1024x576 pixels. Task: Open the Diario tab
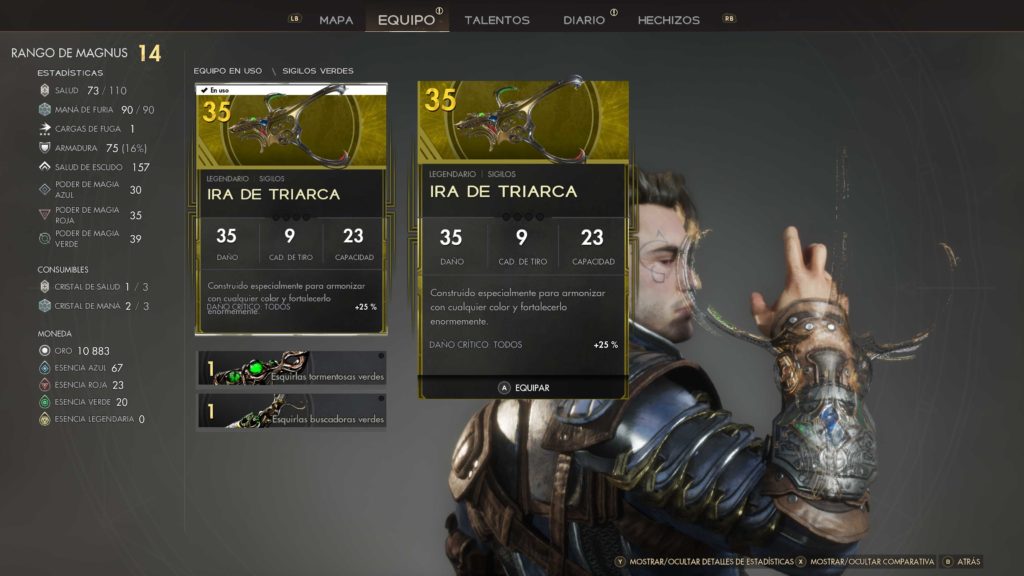[584, 20]
